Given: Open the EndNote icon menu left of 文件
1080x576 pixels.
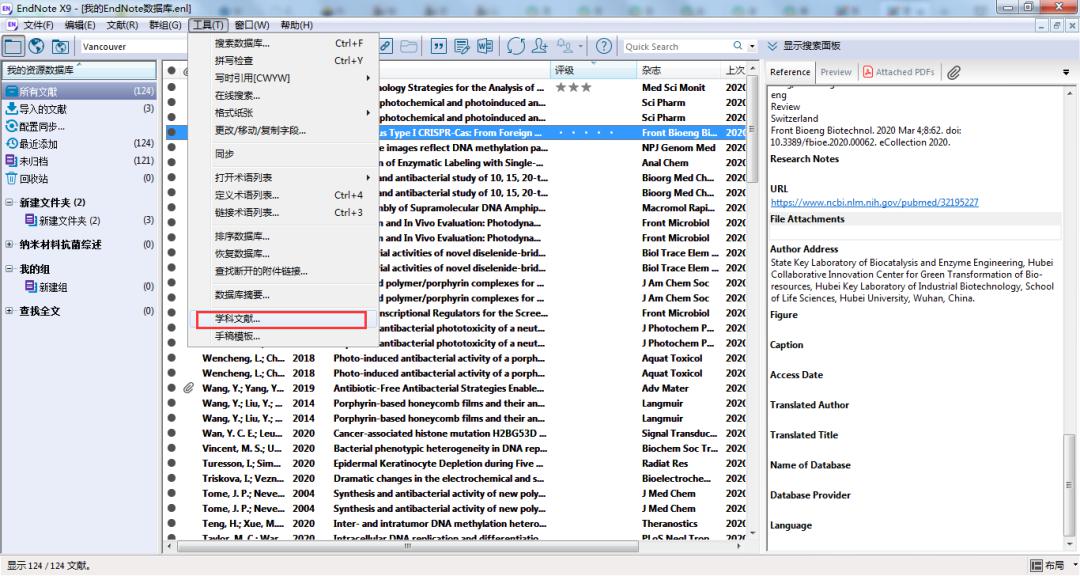Looking at the screenshot, I should [x=12, y=25].
